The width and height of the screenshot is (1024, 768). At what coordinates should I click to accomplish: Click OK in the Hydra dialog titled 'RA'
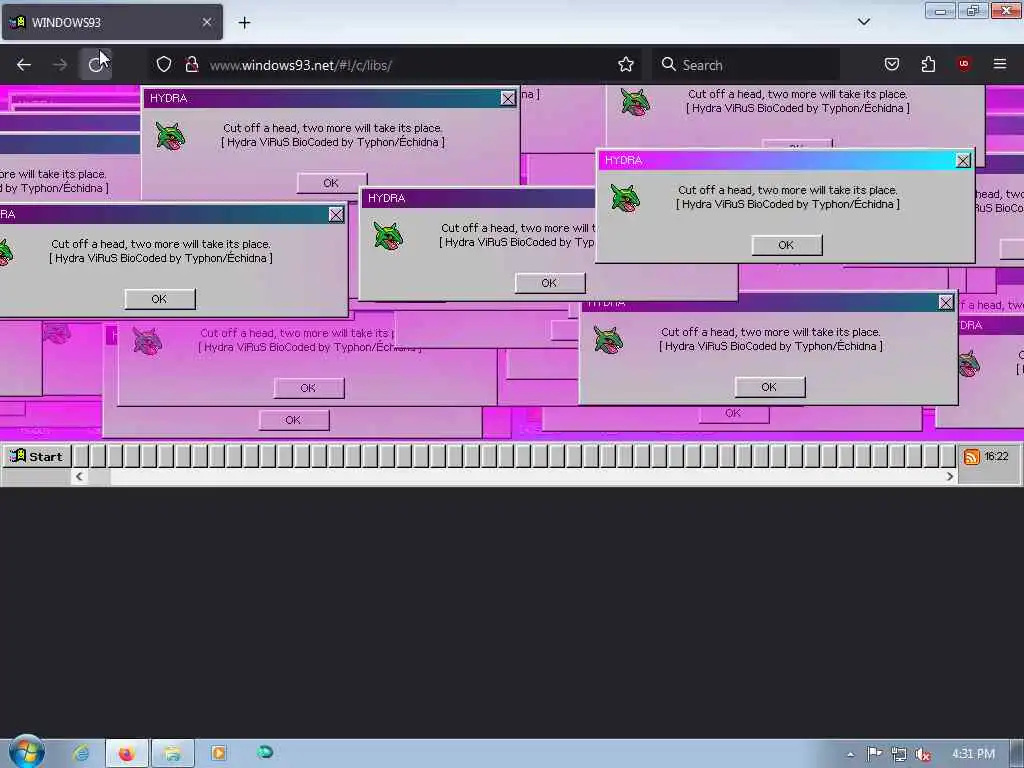click(x=159, y=298)
